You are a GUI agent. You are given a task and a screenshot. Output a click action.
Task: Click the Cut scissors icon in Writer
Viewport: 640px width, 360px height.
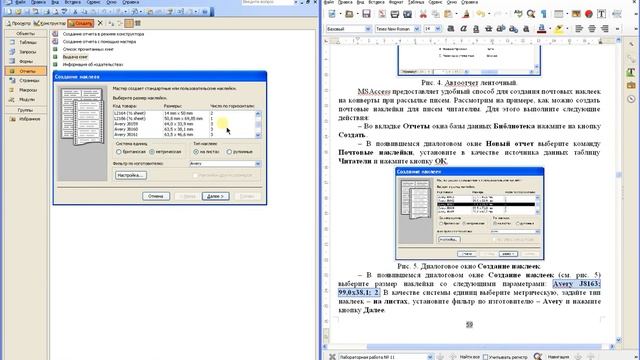tap(423, 14)
